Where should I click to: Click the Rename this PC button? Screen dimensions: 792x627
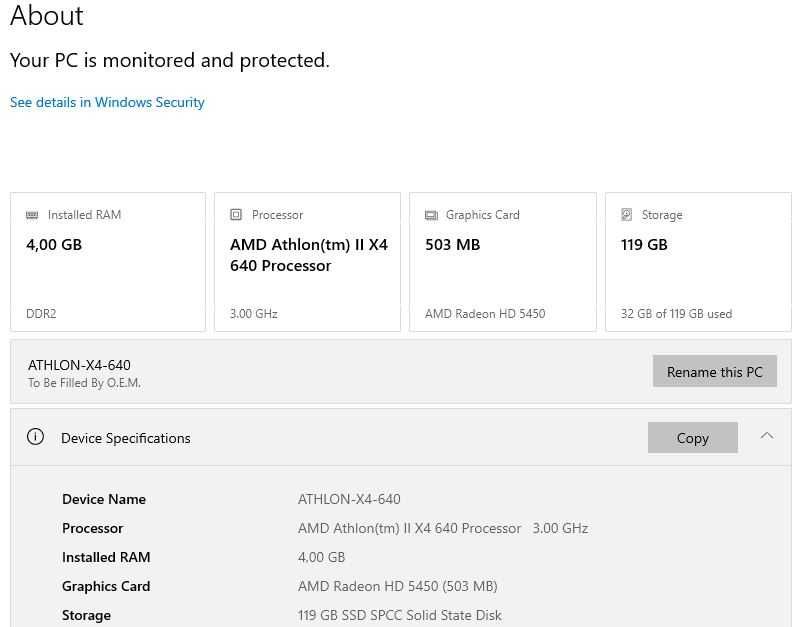714,371
